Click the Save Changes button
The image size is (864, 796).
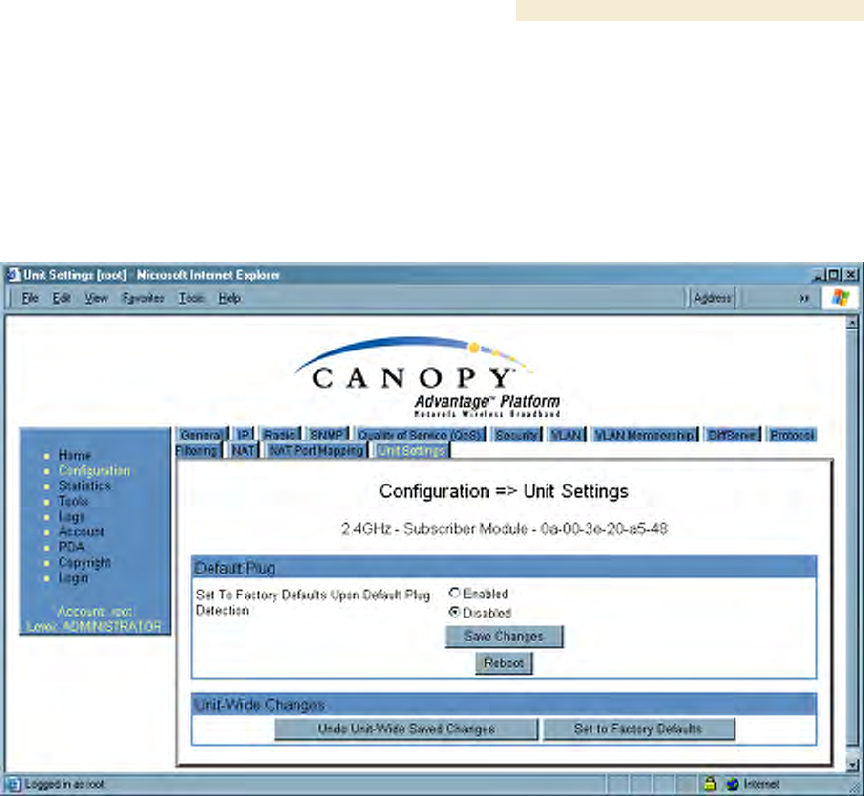tap(504, 636)
